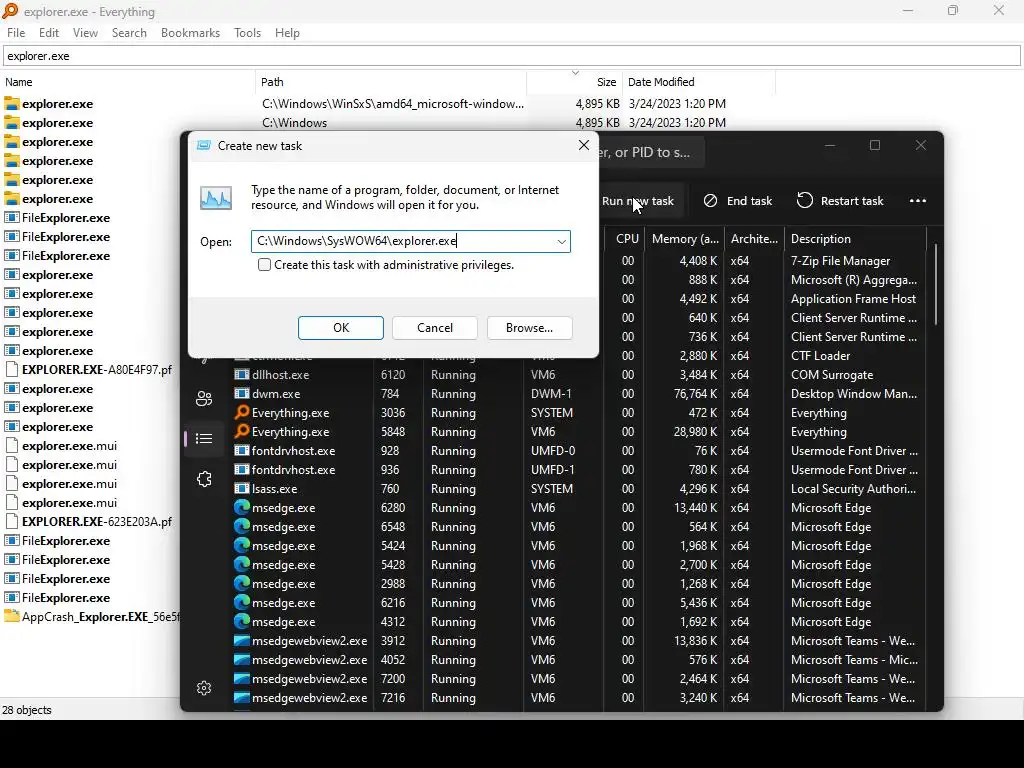This screenshot has width=1024, height=768.
Task: Click the icon of the dwm.exe process
Action: tap(242, 394)
